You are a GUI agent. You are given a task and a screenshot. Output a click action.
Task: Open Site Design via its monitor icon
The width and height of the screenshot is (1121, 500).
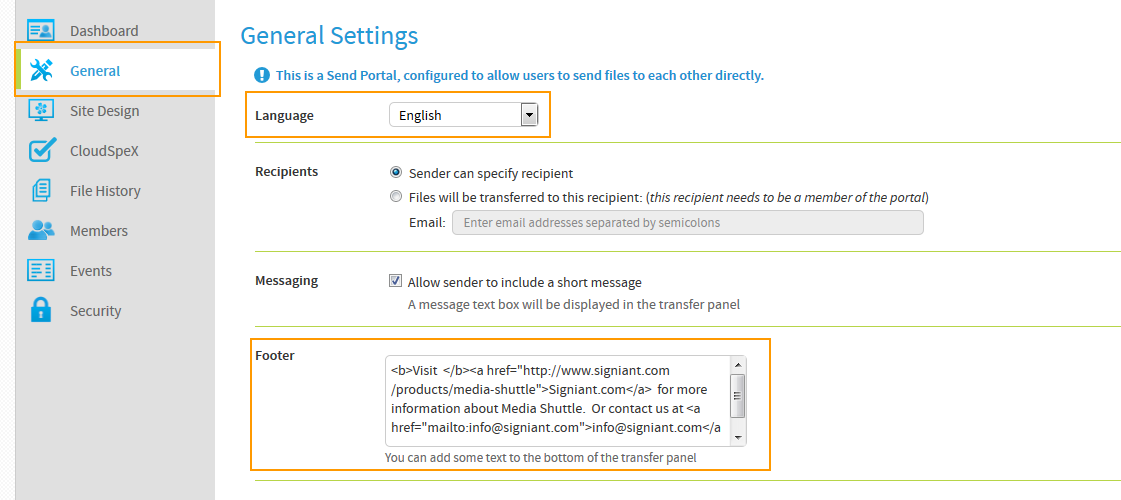[41, 111]
